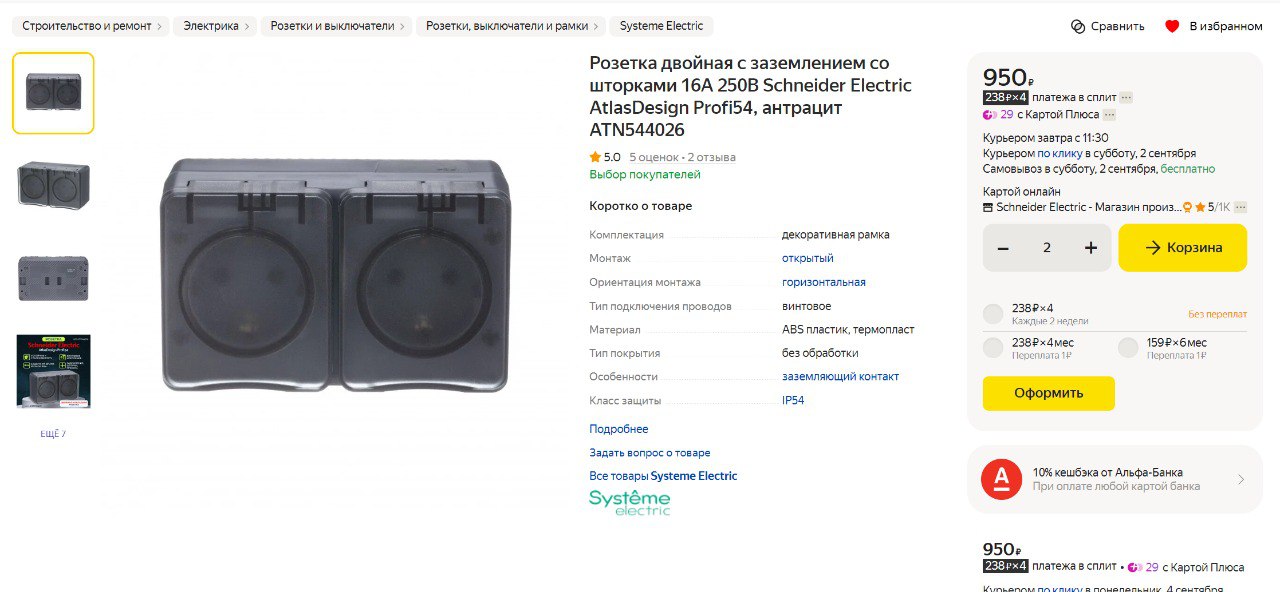This screenshot has height=592, width=1280.
Task: Click the red heart favorites icon
Action: [x=1172, y=26]
